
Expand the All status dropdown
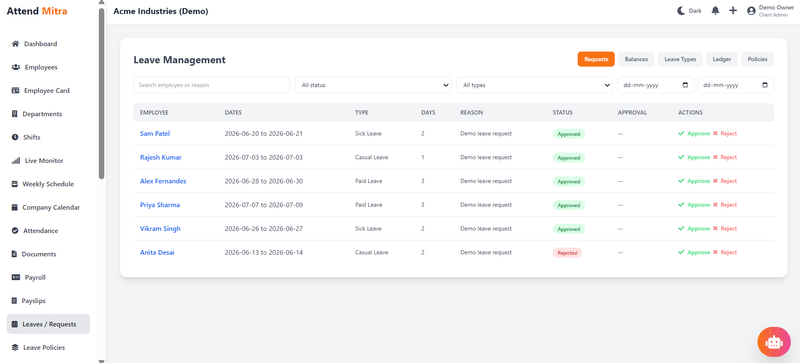tap(373, 85)
